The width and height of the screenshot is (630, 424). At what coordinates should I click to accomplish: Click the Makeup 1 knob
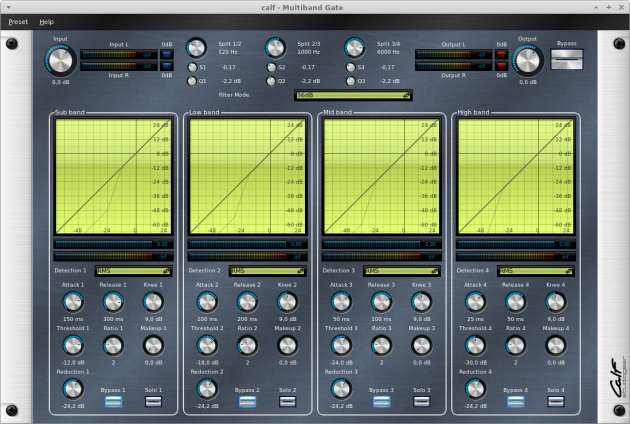point(153,346)
